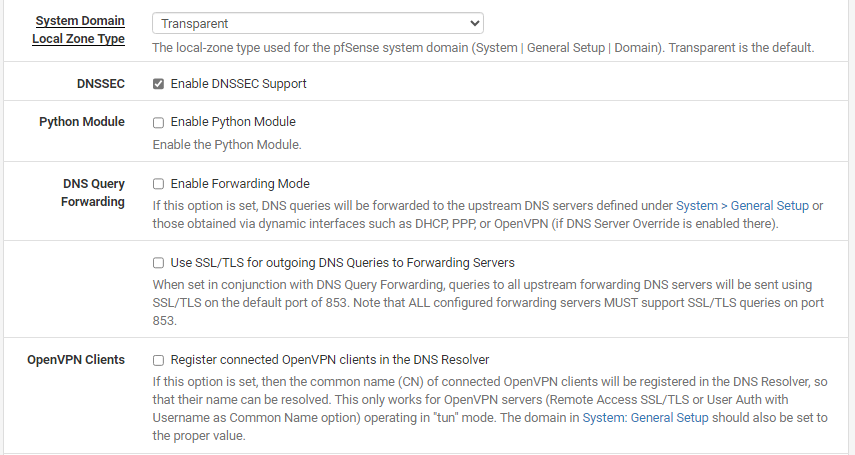Enable the Python Module checkbox
This screenshot has width=855, height=455.
pos(158,122)
